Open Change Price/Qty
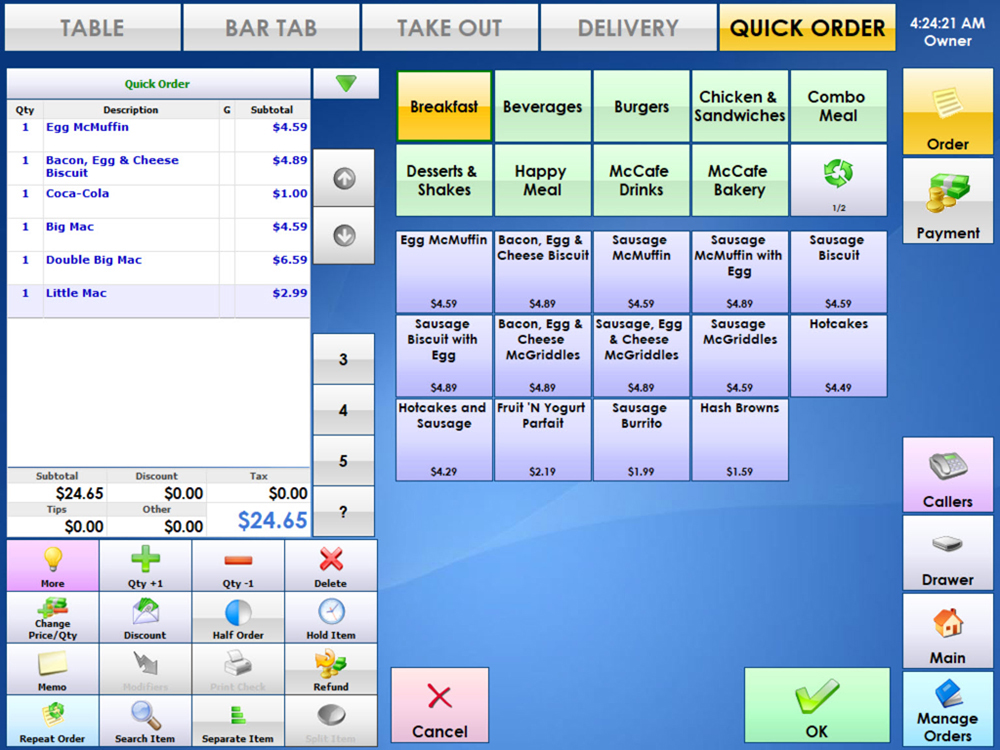The width and height of the screenshot is (1000, 750). pyautogui.click(x=53, y=617)
